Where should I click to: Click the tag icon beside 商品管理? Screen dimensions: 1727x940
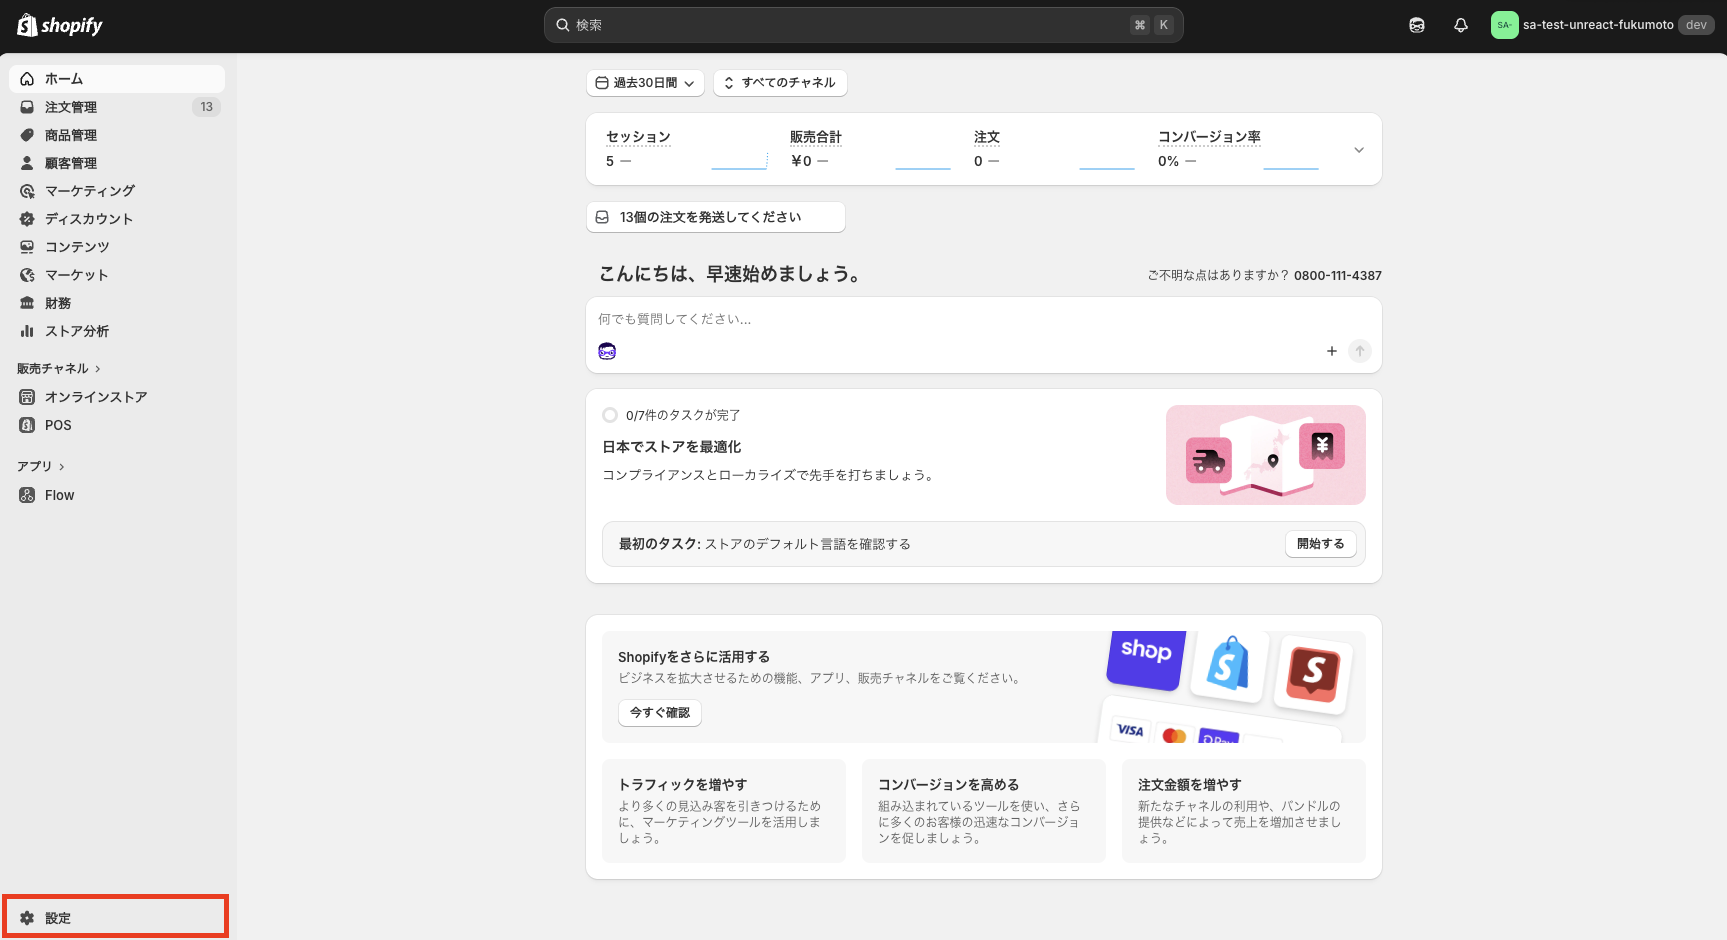coord(27,135)
